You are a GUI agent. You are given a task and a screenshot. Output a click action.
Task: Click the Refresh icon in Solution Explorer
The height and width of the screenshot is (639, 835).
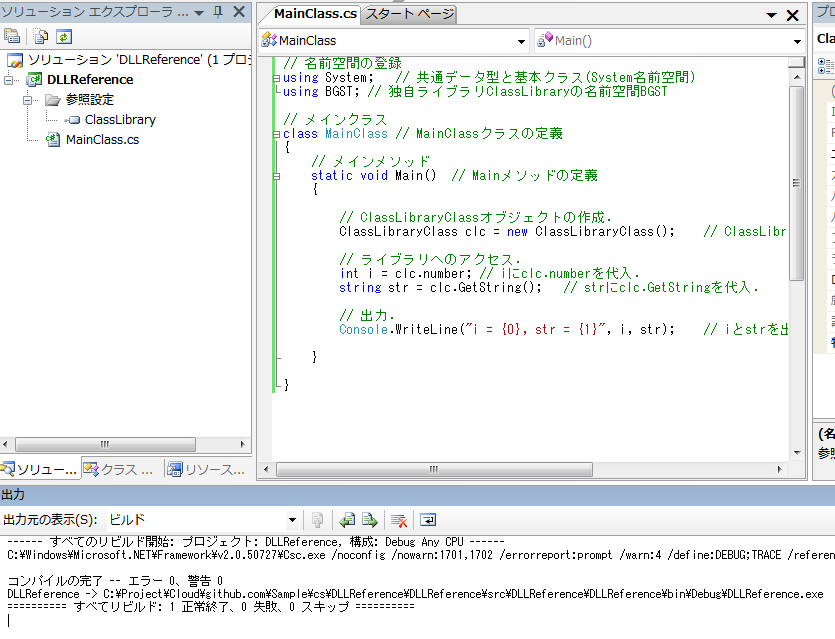[x=64, y=36]
